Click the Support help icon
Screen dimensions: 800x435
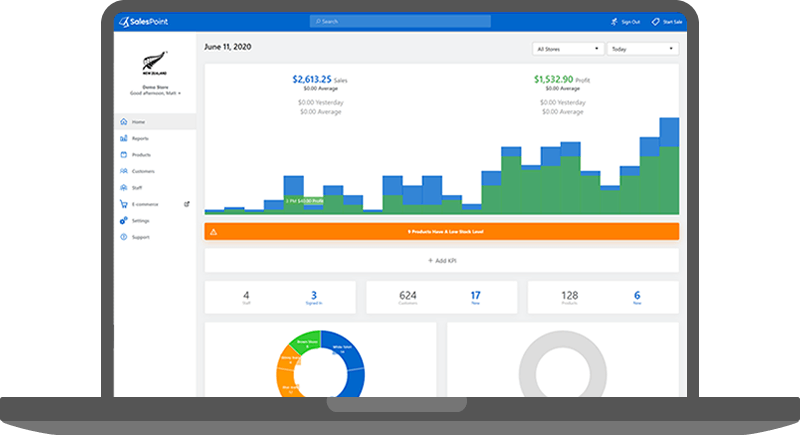[x=123, y=237]
